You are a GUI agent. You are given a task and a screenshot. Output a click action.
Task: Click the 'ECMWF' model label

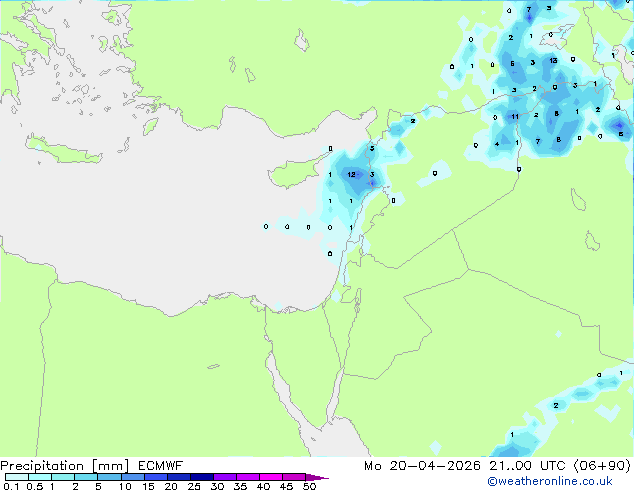click(x=161, y=466)
